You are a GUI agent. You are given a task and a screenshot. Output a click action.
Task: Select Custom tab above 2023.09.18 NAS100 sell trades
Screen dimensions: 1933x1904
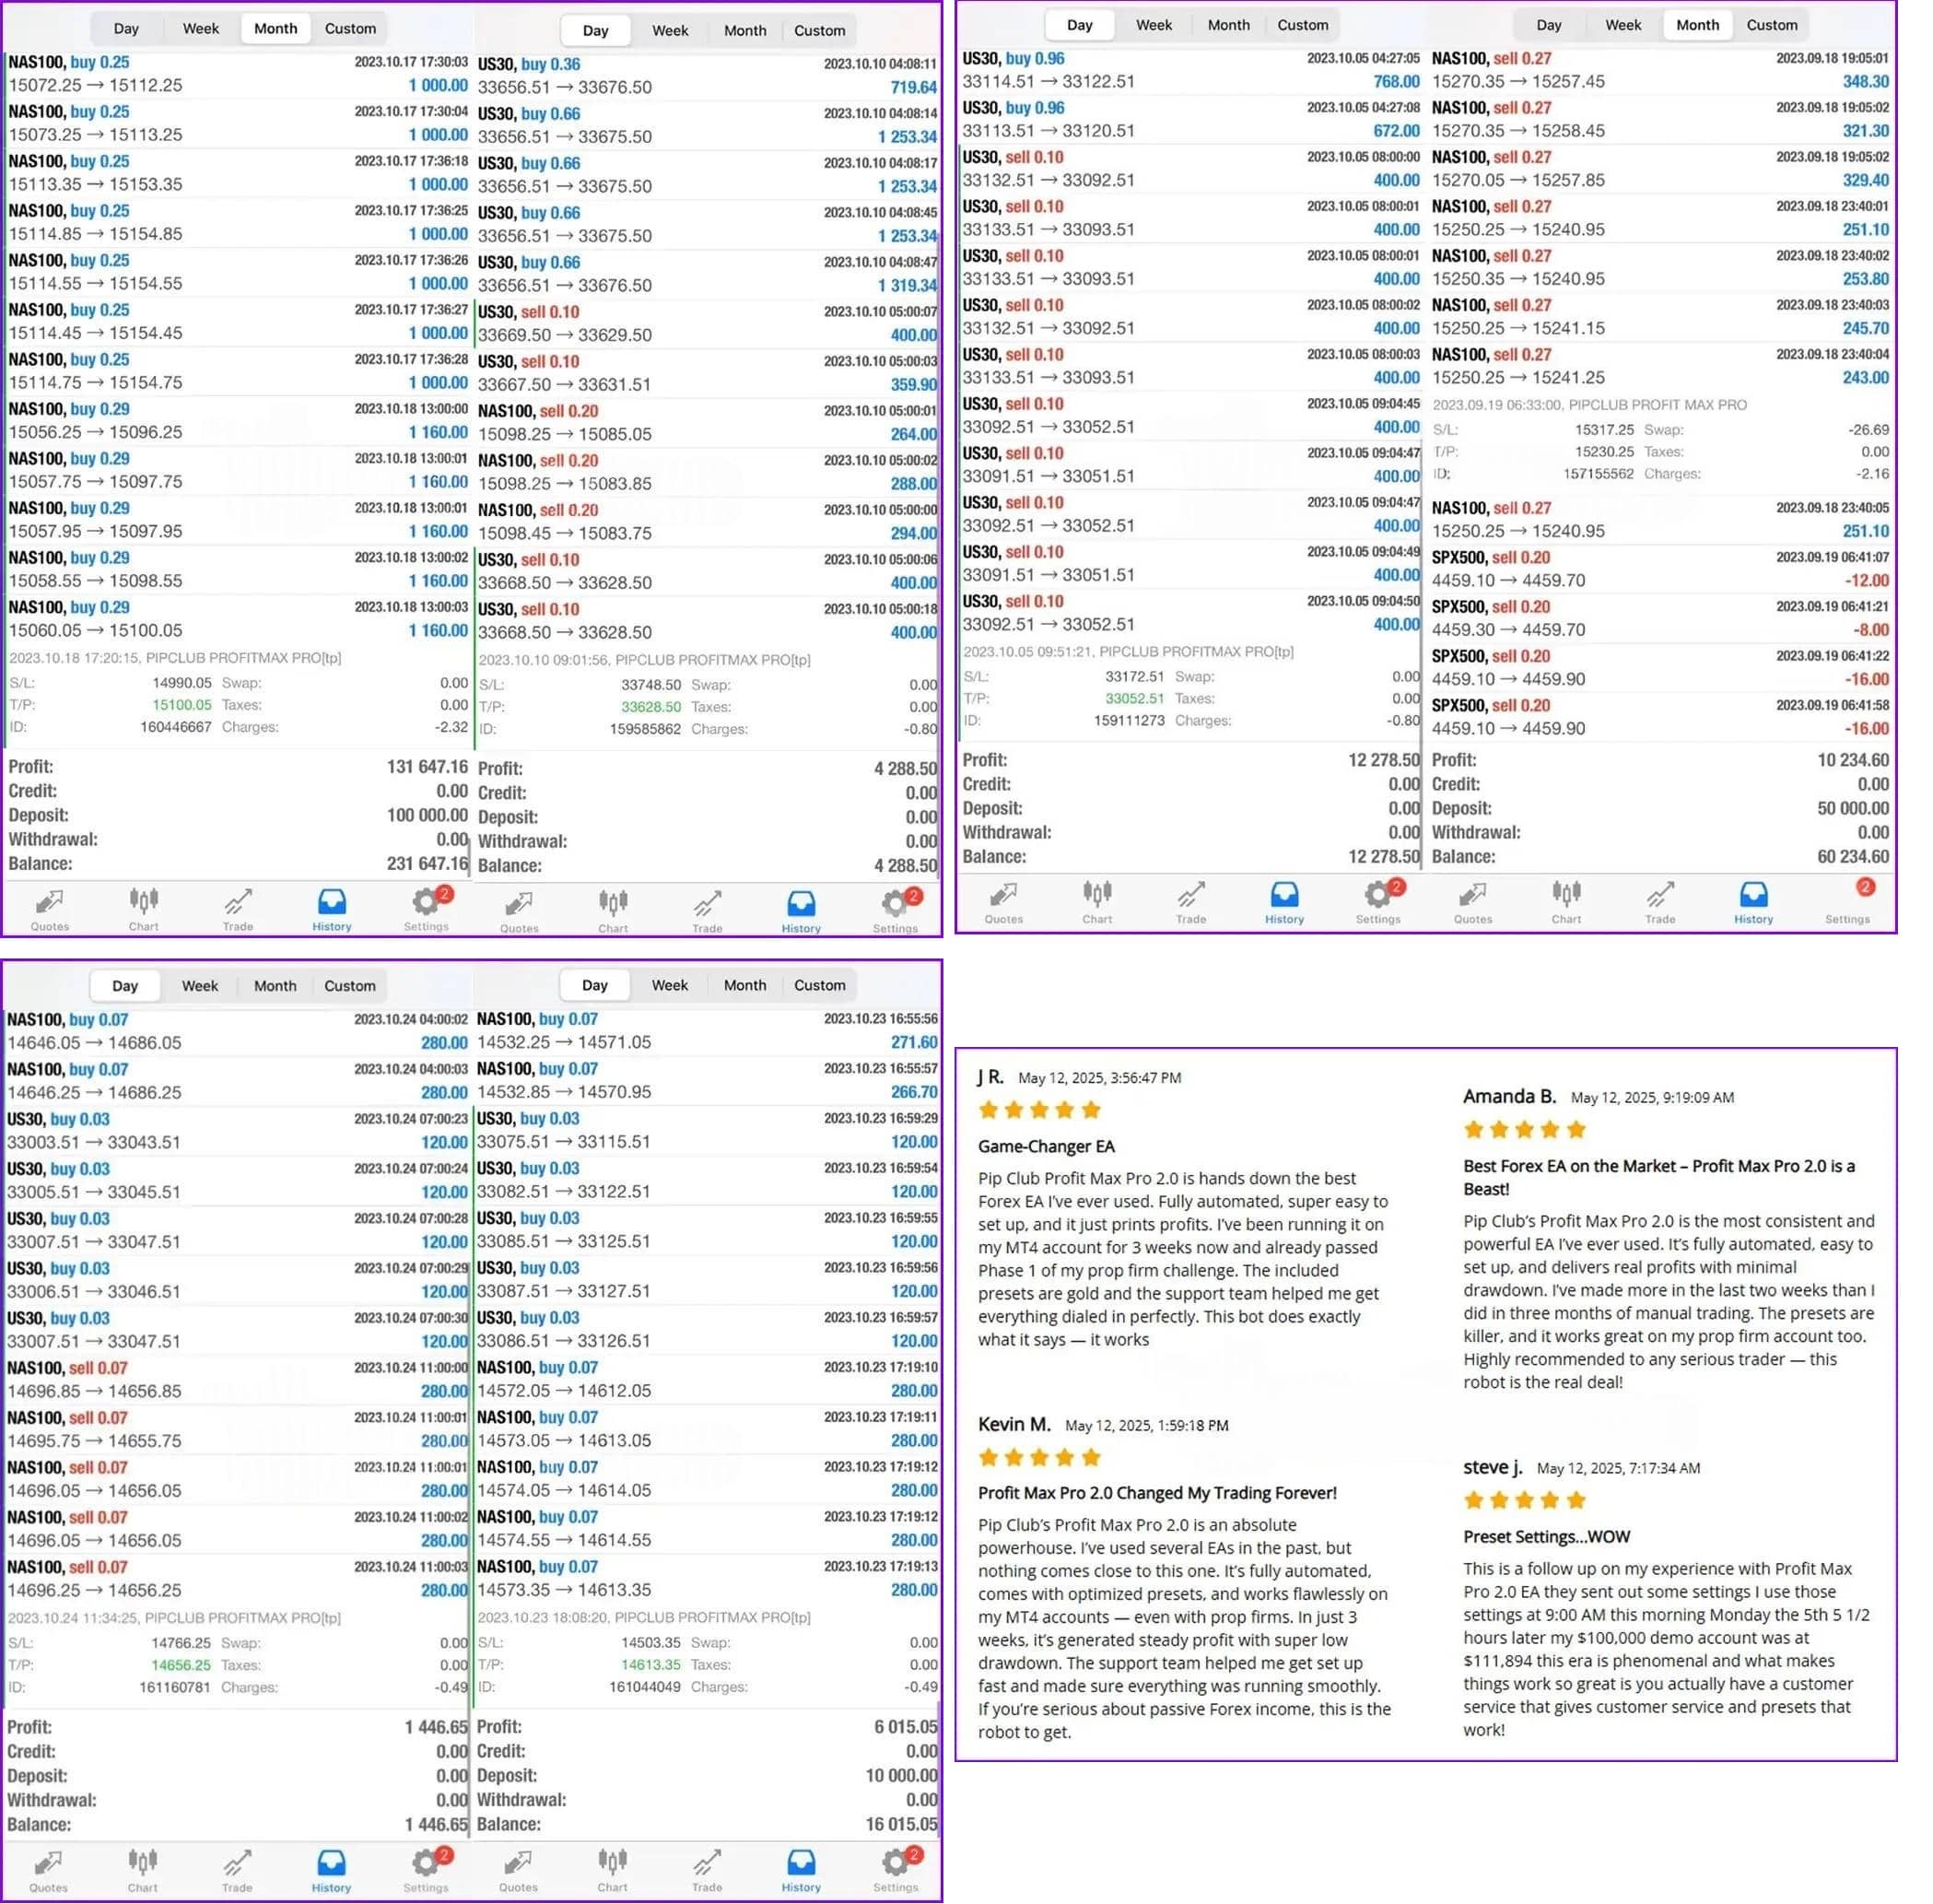pos(1771,25)
